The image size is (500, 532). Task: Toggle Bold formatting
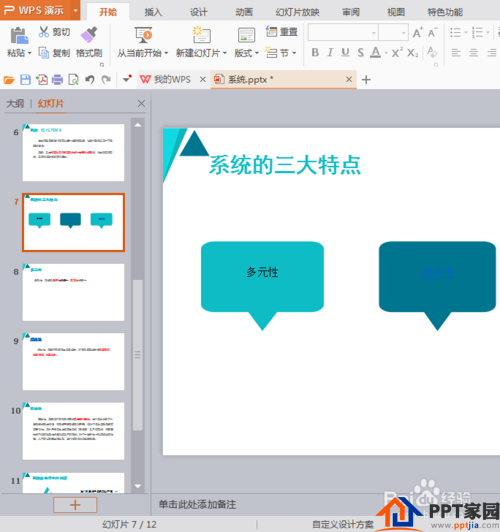(x=315, y=53)
